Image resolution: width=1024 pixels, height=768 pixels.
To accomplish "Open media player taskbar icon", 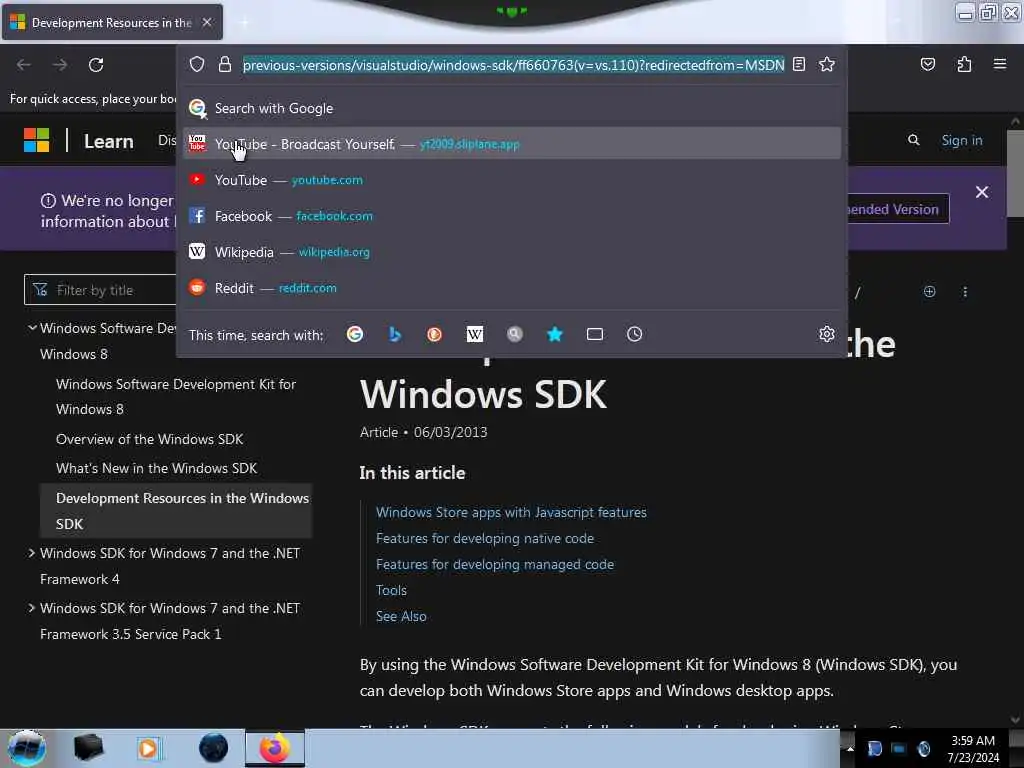I will pyautogui.click(x=148, y=748).
